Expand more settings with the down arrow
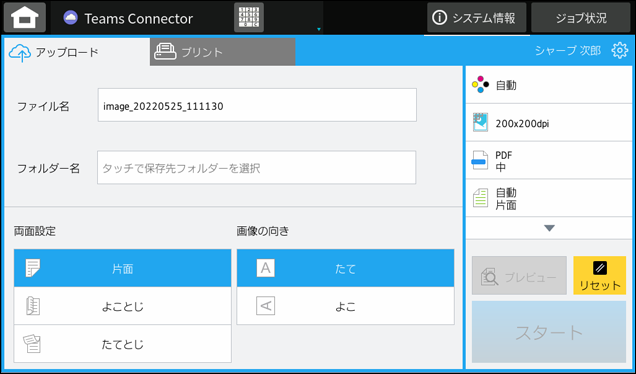636x374 pixels. (x=549, y=228)
